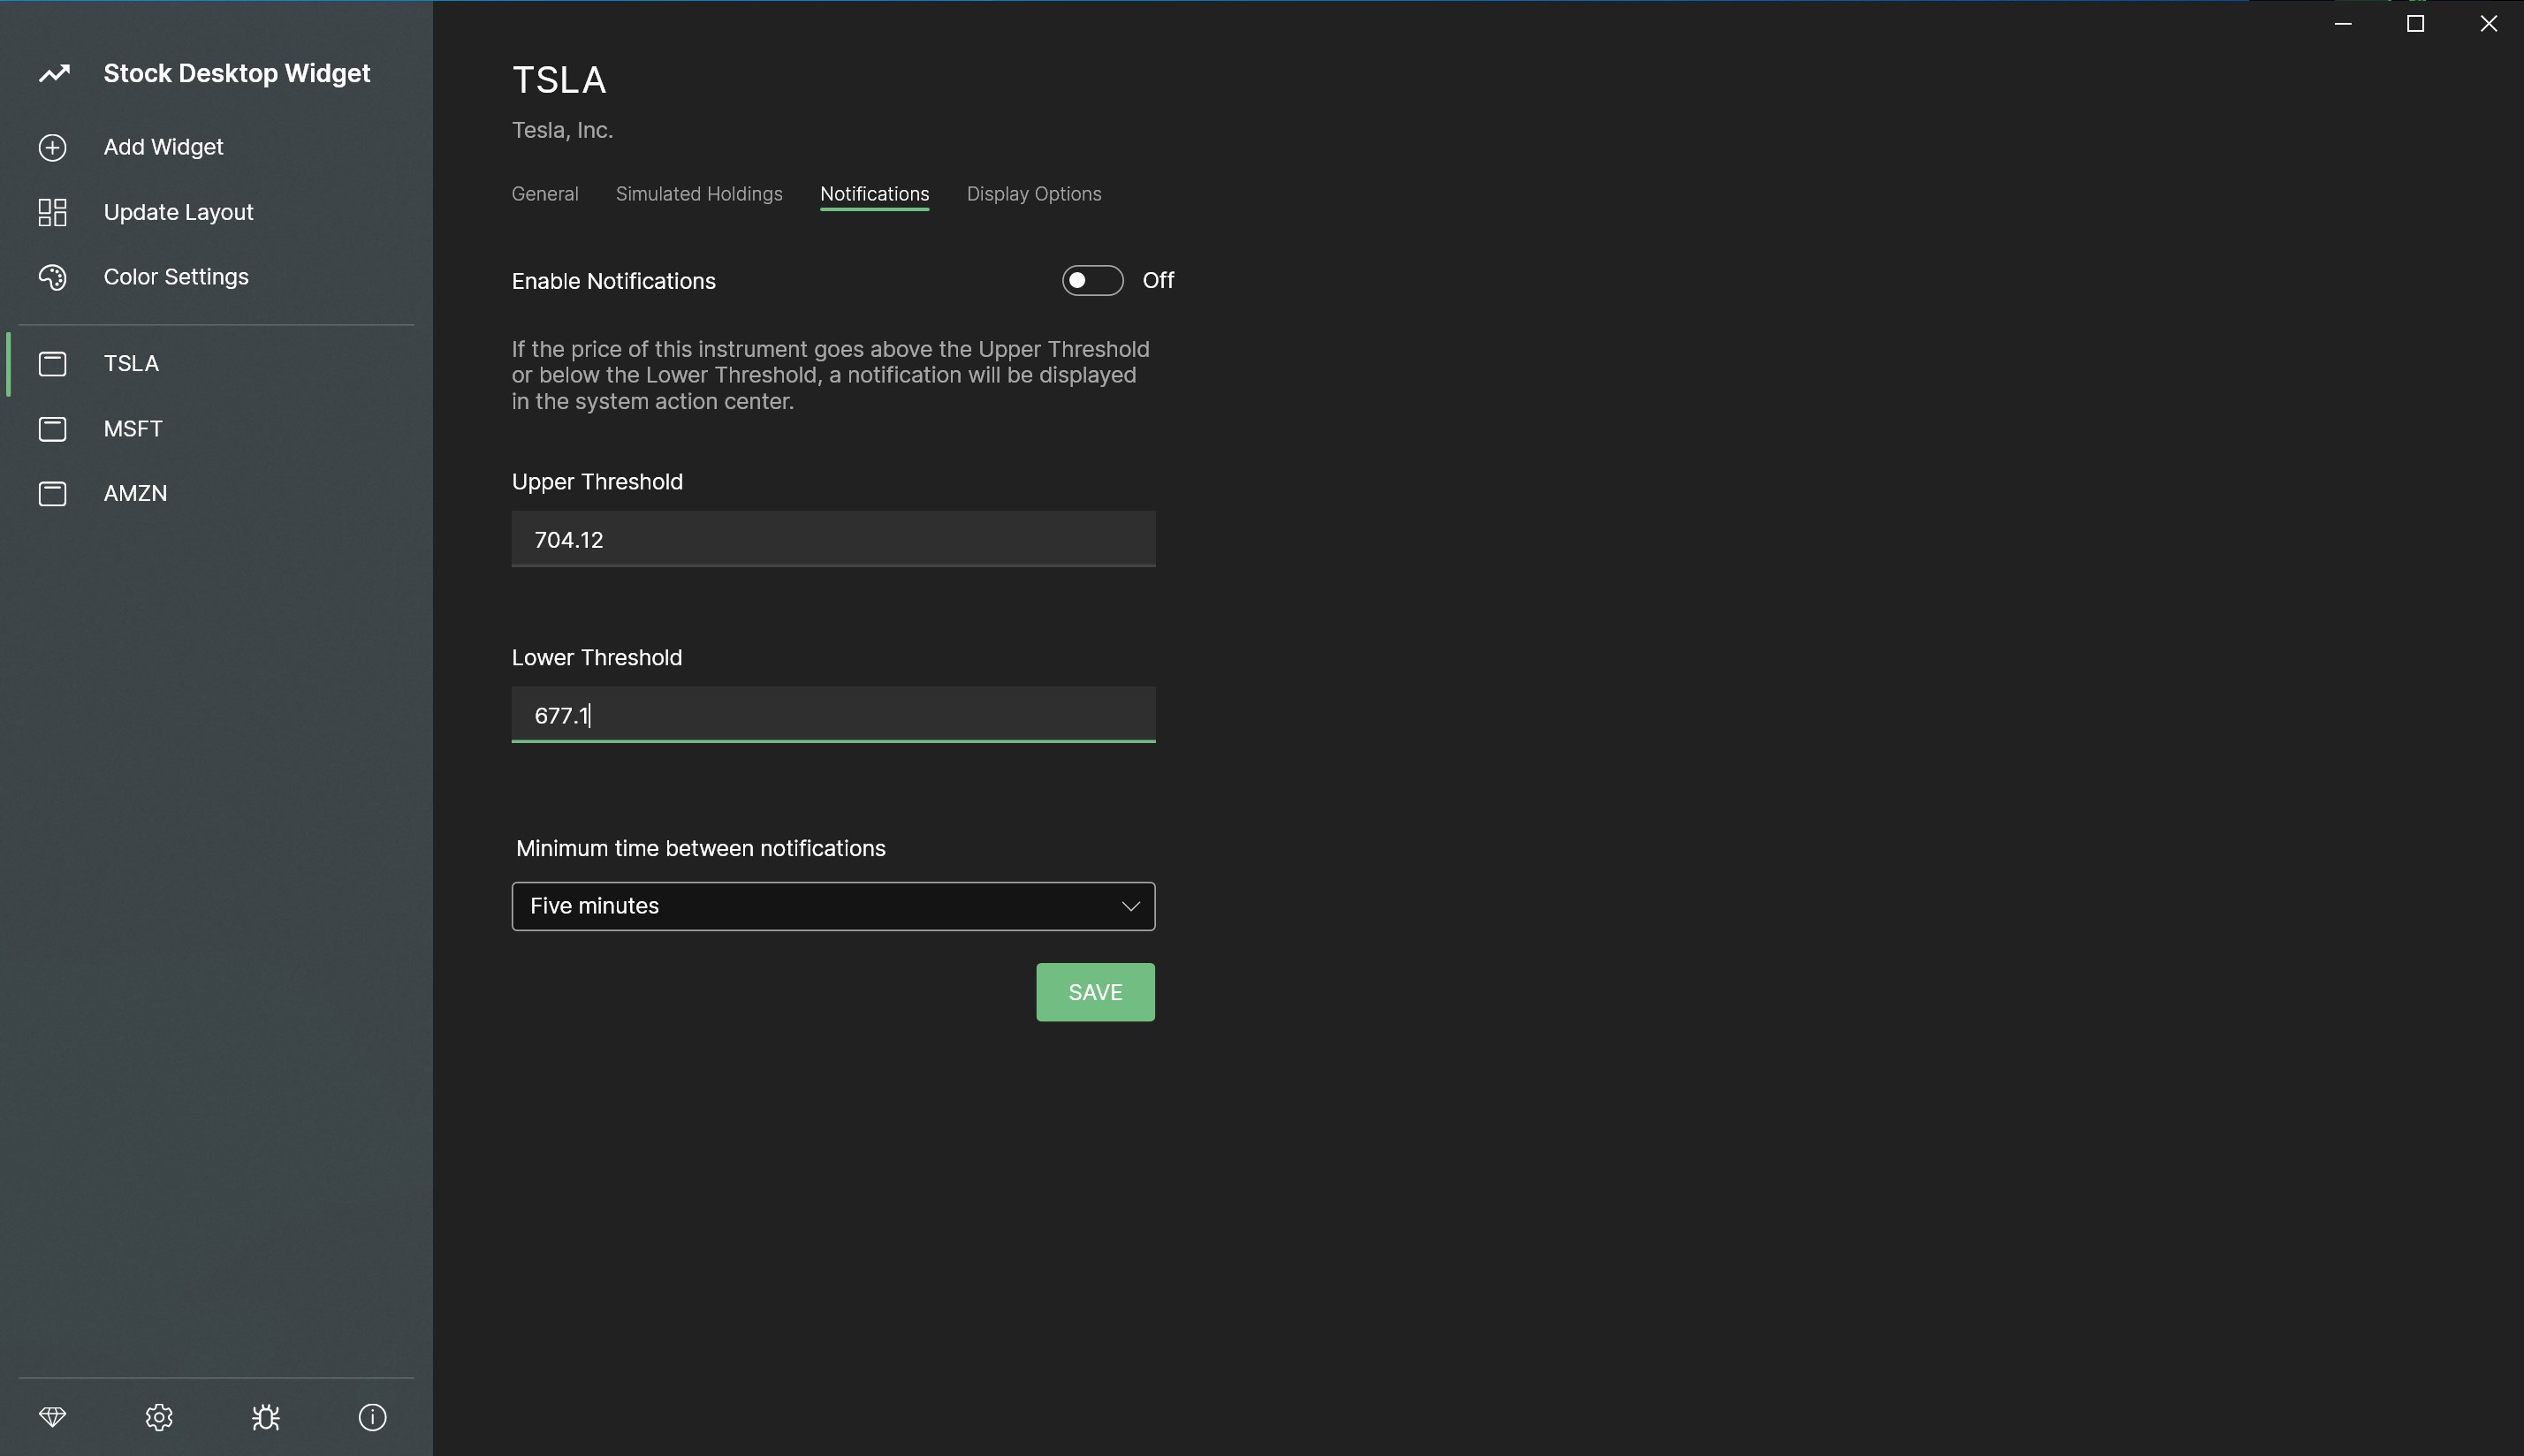The height and width of the screenshot is (1456, 2524).
Task: Click the dropdown chevron arrow
Action: 1130,906
